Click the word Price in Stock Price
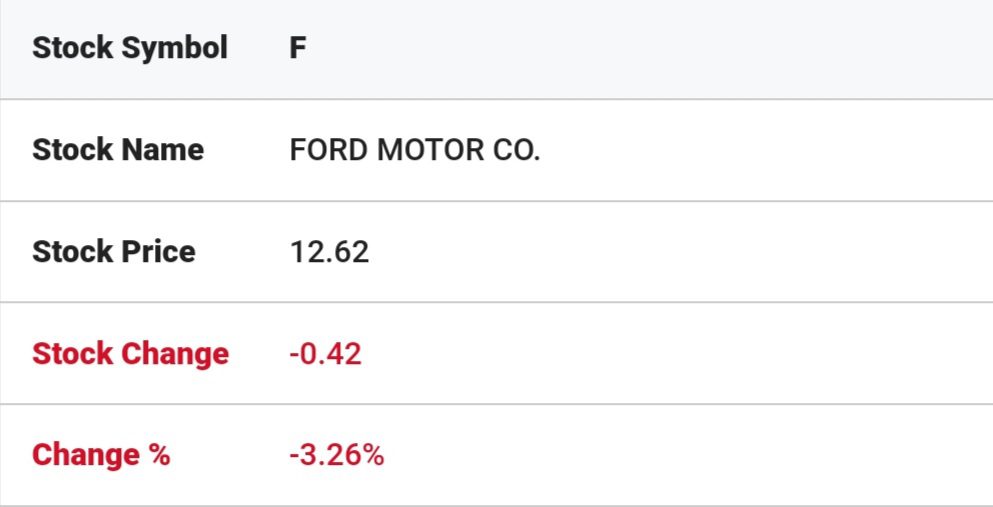The width and height of the screenshot is (993, 507). point(159,252)
